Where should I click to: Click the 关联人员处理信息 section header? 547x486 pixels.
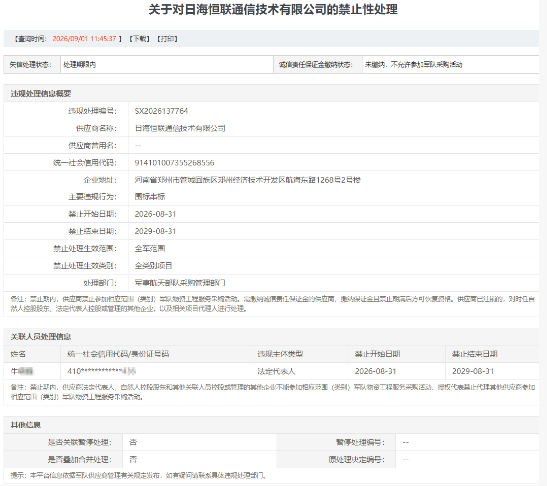coord(41,337)
